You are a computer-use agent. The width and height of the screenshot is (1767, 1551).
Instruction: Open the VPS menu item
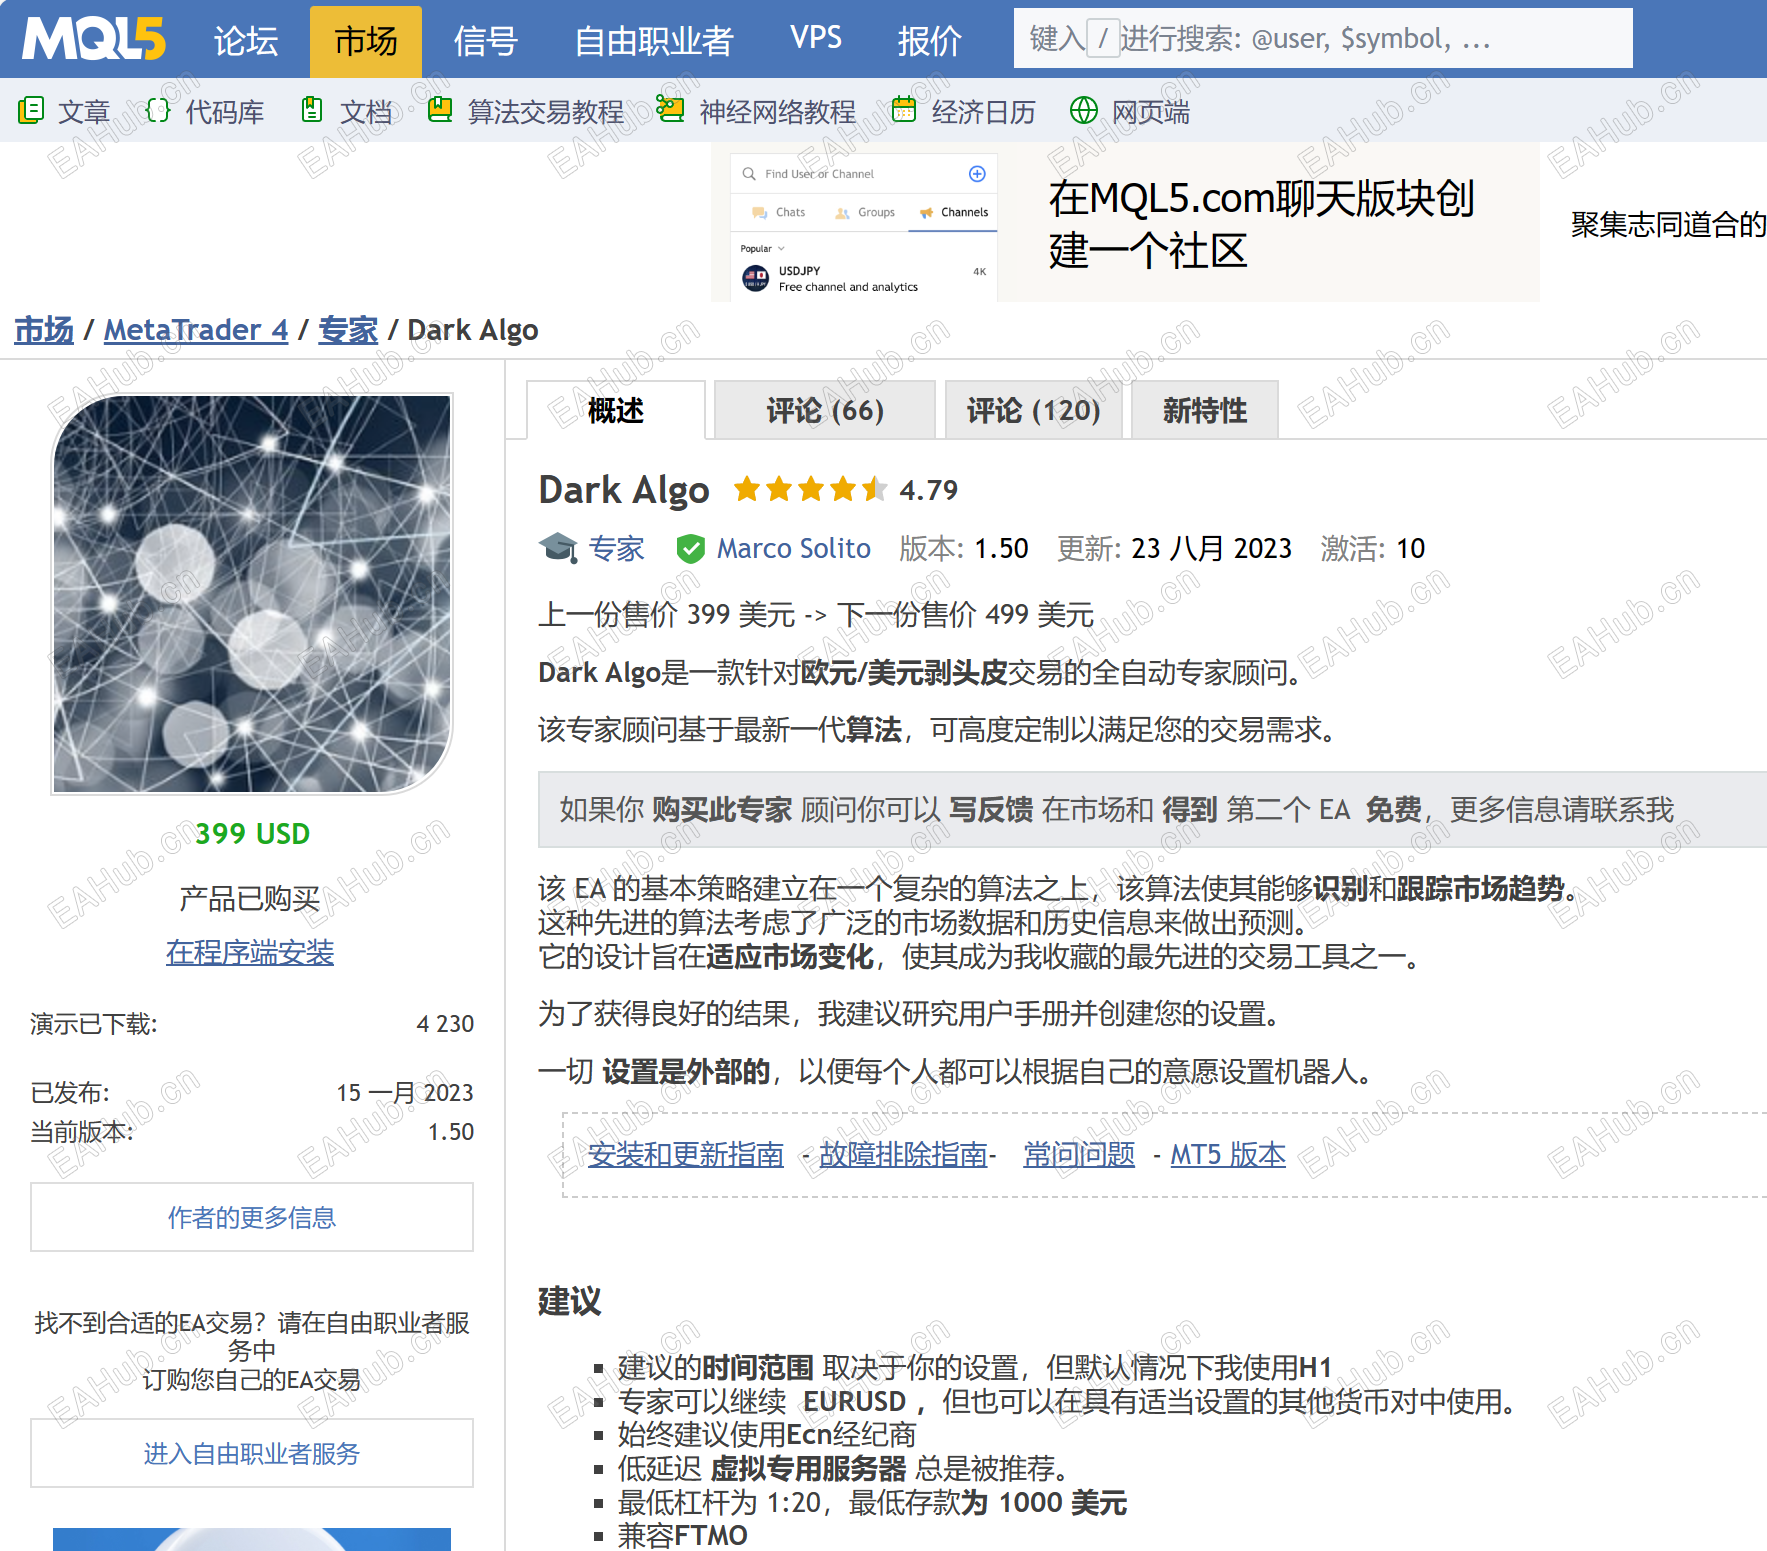pos(816,38)
